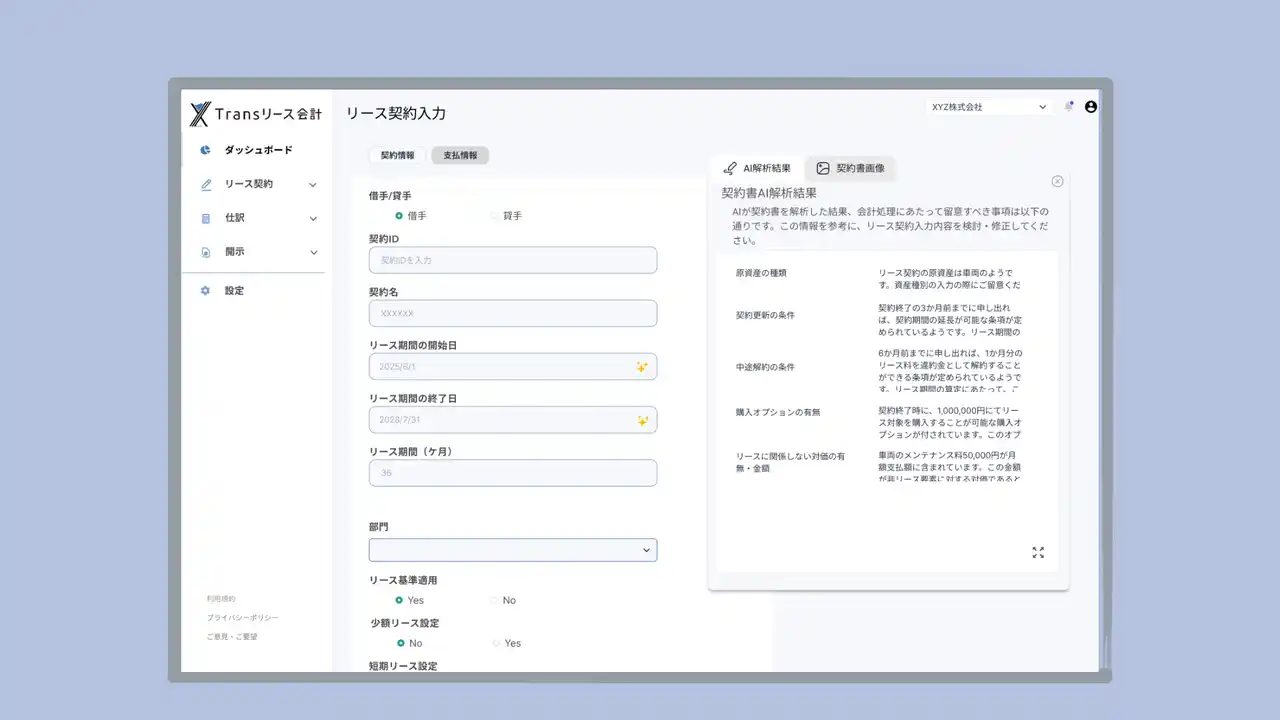Click sparkle icon in lease end date field

point(642,421)
